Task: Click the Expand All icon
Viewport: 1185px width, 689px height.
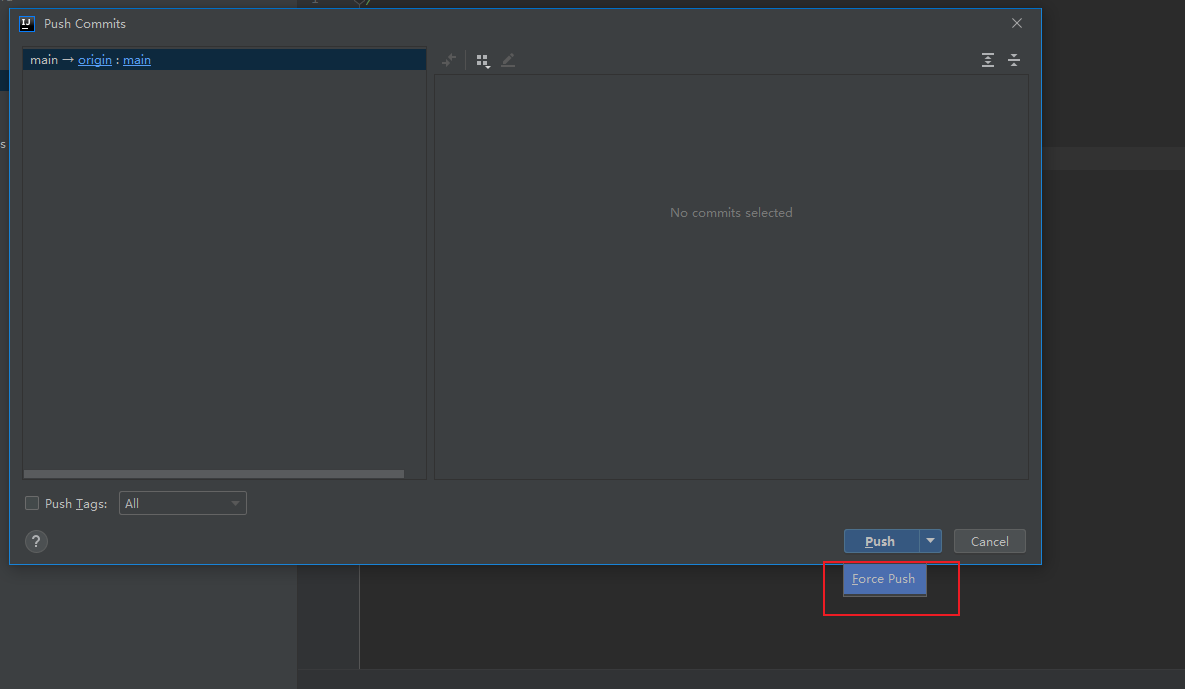Action: click(988, 60)
